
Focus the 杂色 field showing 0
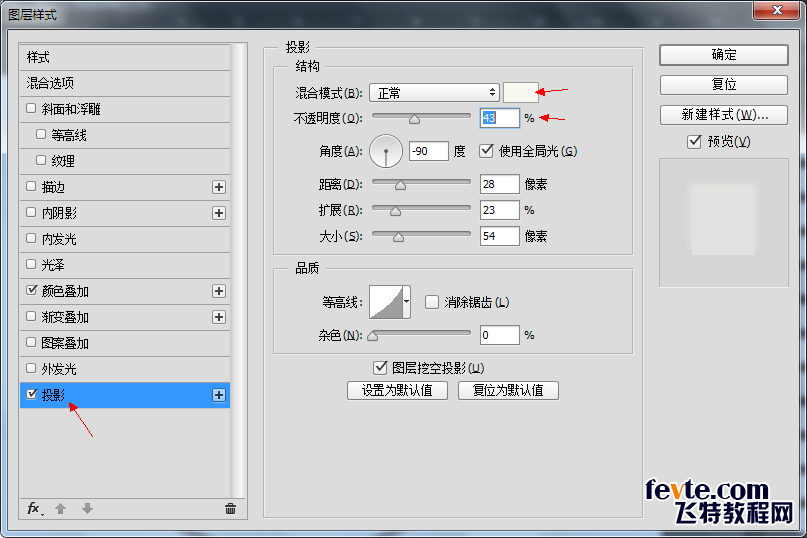(x=500, y=335)
